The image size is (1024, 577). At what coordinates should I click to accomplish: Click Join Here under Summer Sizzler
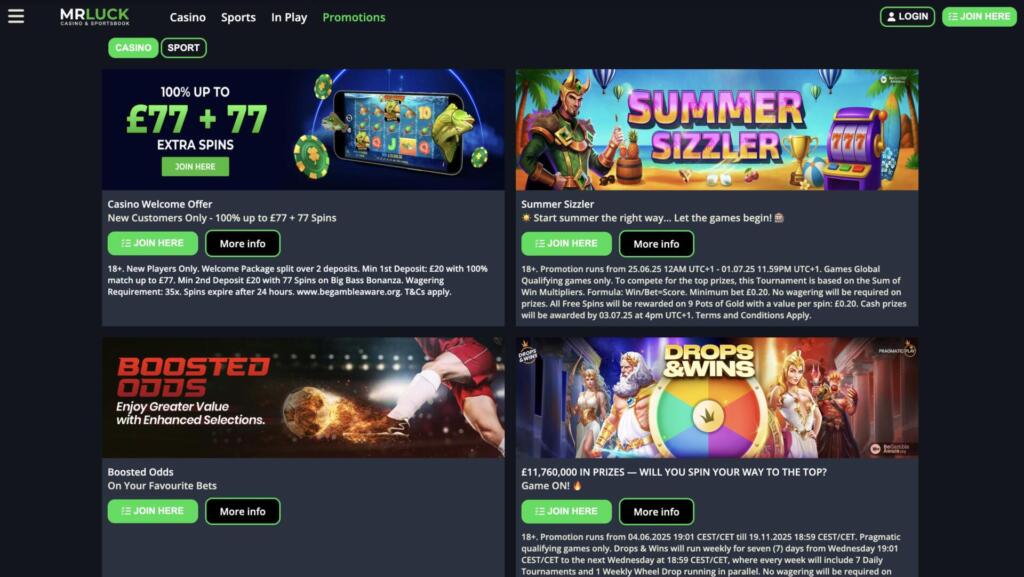pyautogui.click(x=566, y=243)
